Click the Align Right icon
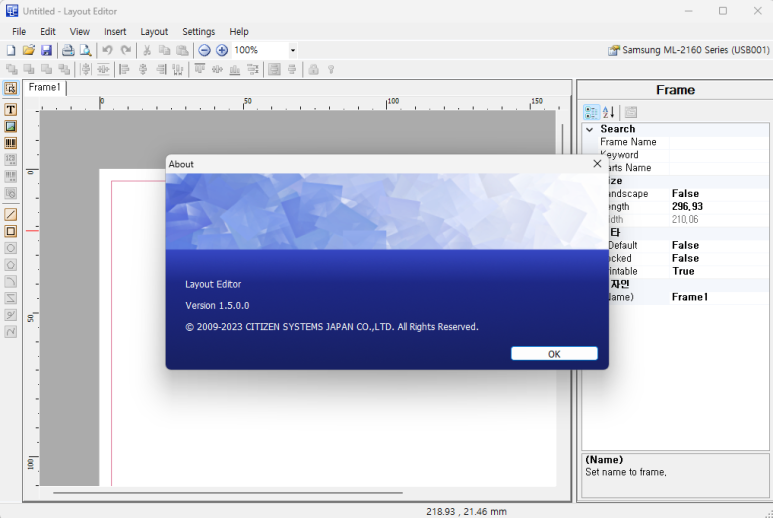This screenshot has width=773, height=518. pyautogui.click(x=161, y=69)
